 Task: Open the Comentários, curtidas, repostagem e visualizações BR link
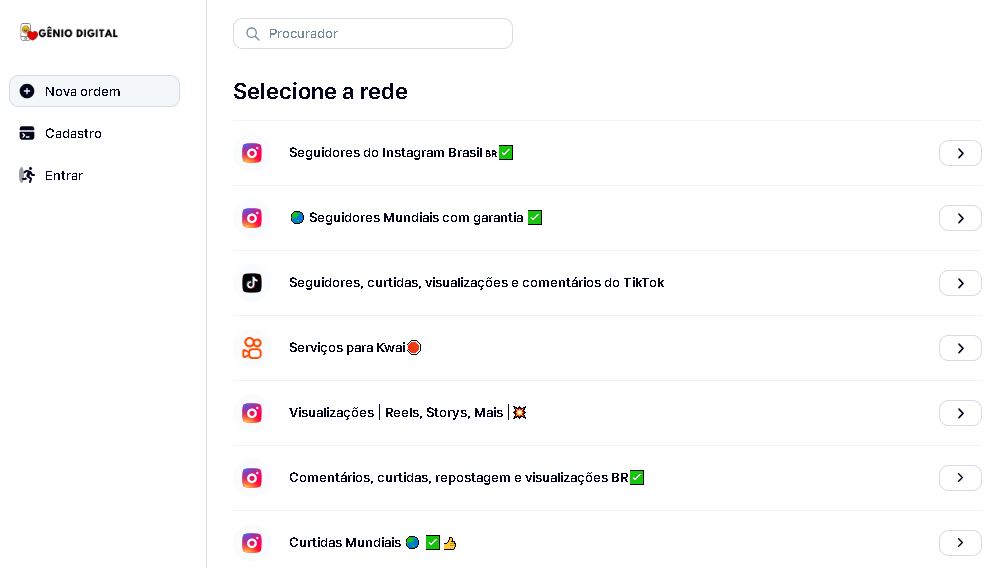tap(458, 478)
